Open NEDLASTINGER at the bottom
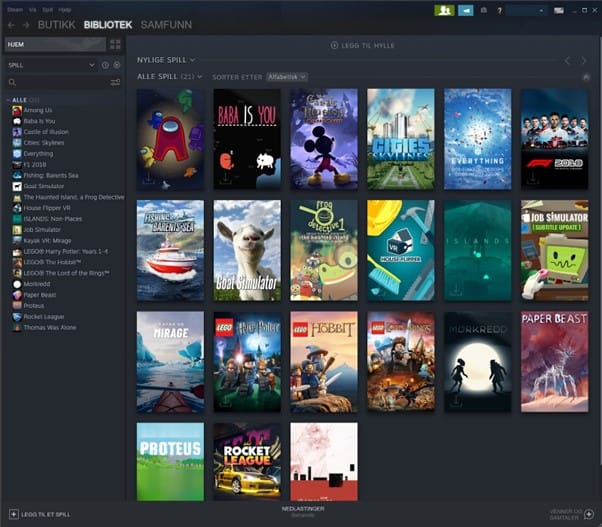 coord(303,511)
